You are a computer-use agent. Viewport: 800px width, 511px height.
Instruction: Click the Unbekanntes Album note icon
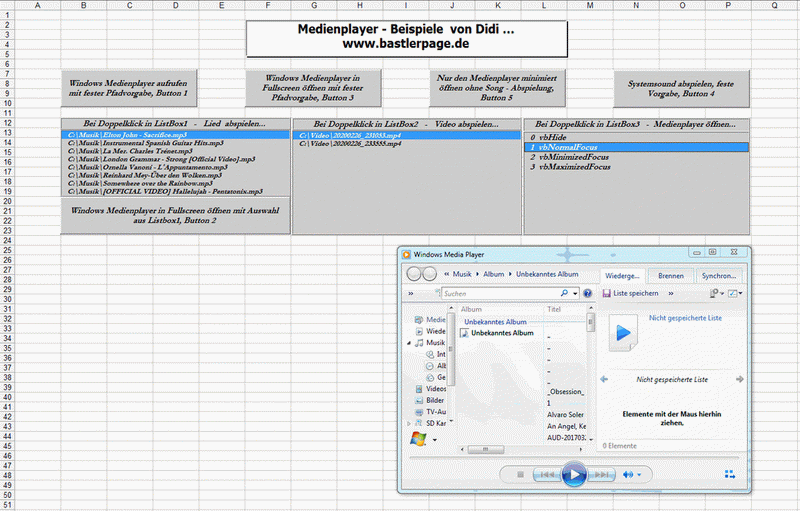[x=464, y=333]
